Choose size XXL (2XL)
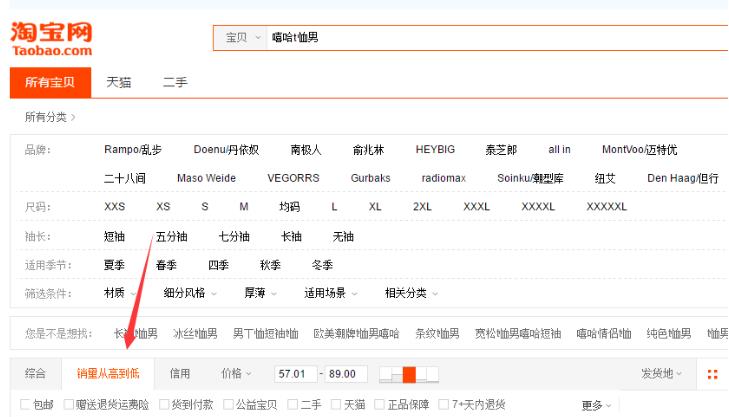The image size is (729, 417). pyautogui.click(x=422, y=207)
